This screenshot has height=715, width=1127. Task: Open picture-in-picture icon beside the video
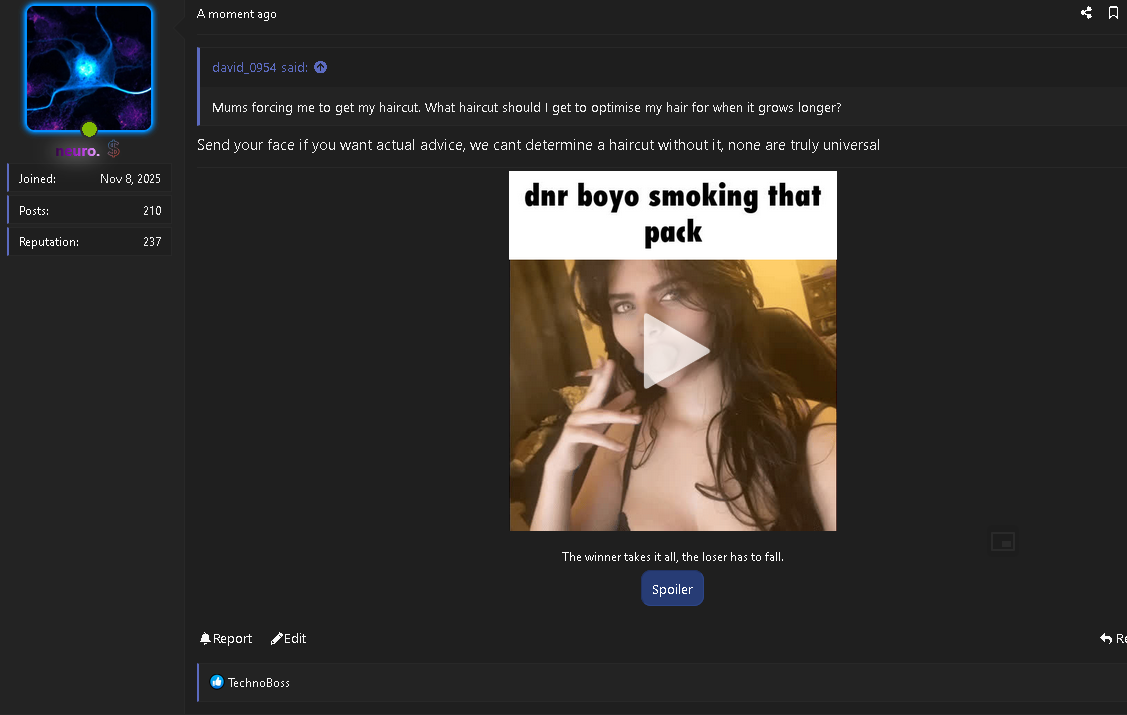1003,541
